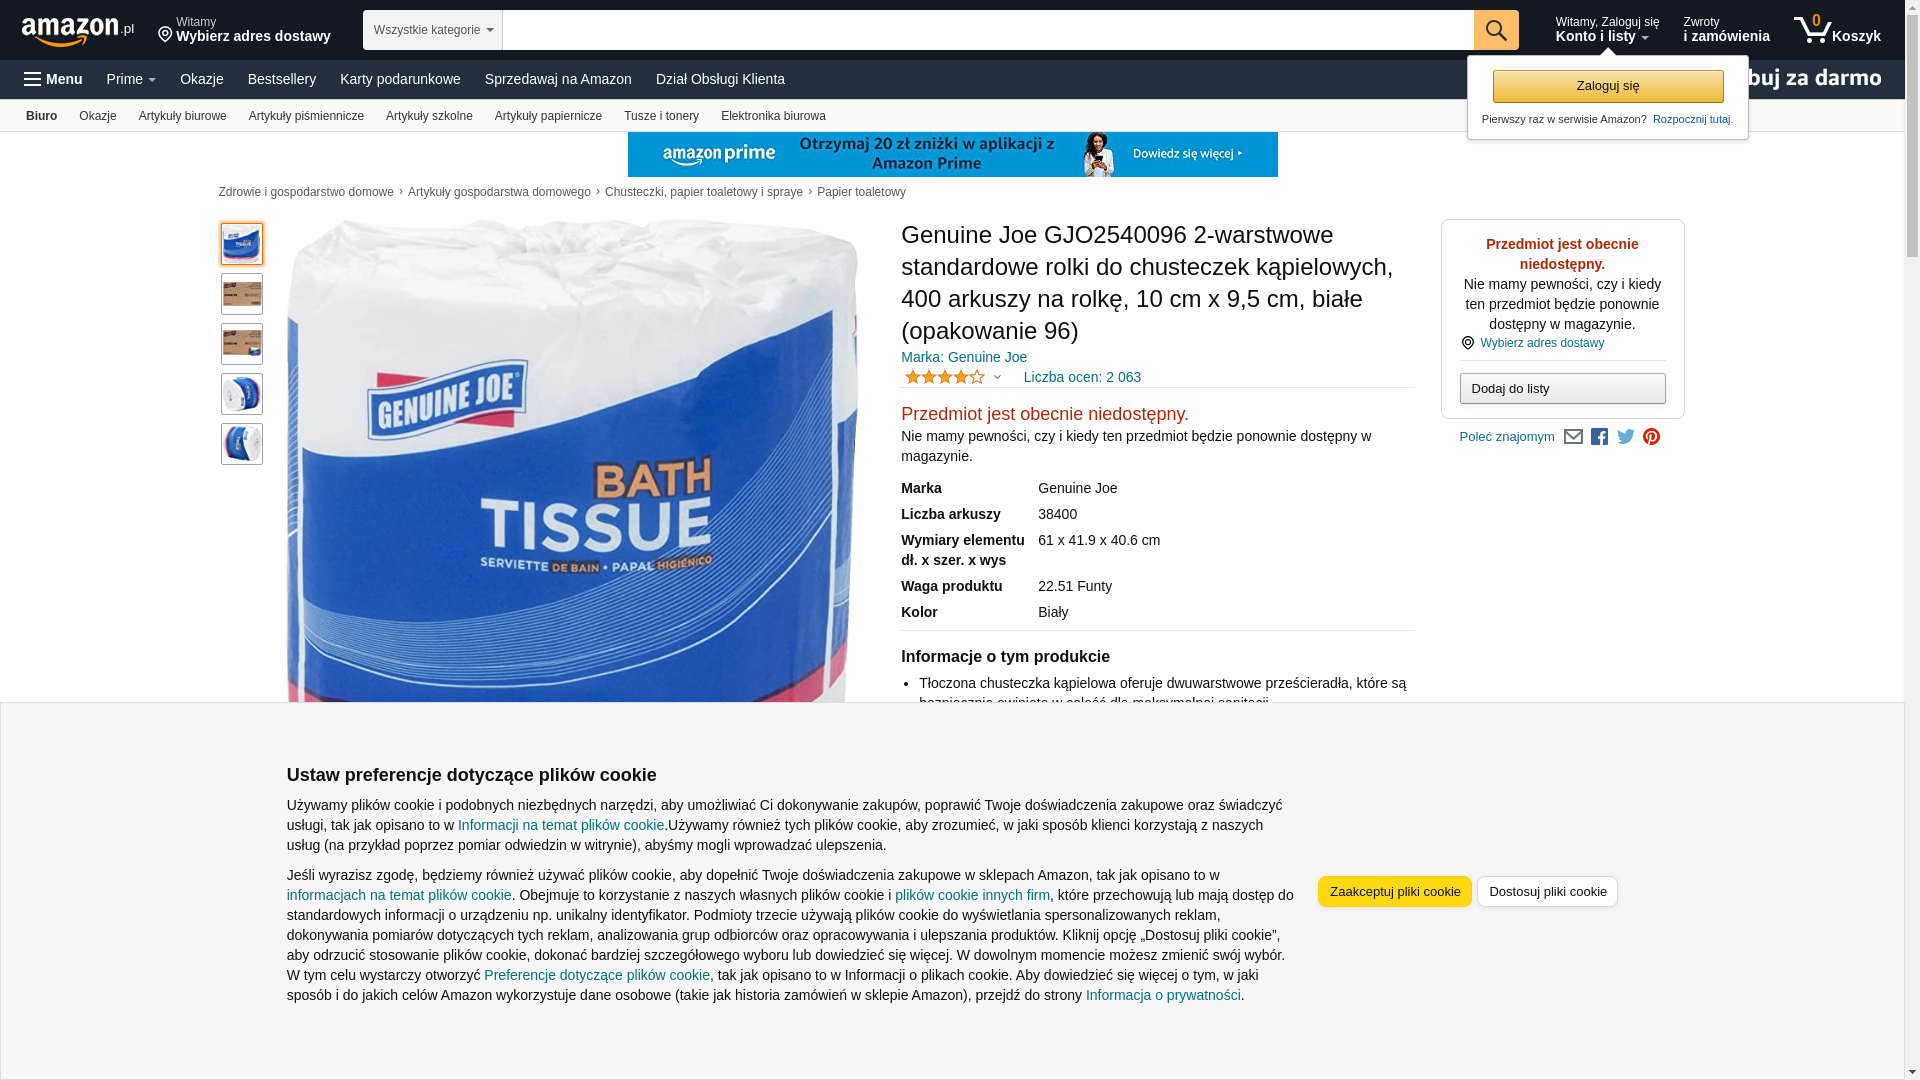The height and width of the screenshot is (1080, 1920).
Task: Open Karty podarunkowe in navigation bar
Action: 400,79
